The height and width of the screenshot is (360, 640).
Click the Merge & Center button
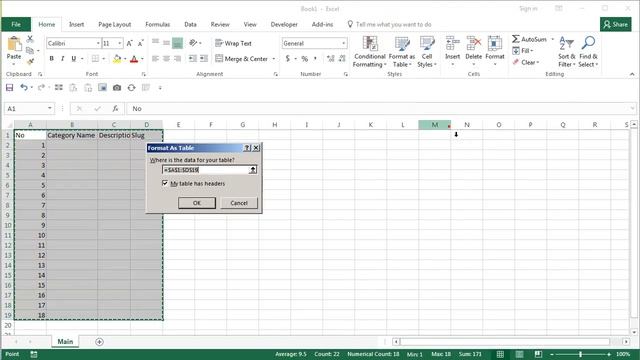(x=242, y=59)
